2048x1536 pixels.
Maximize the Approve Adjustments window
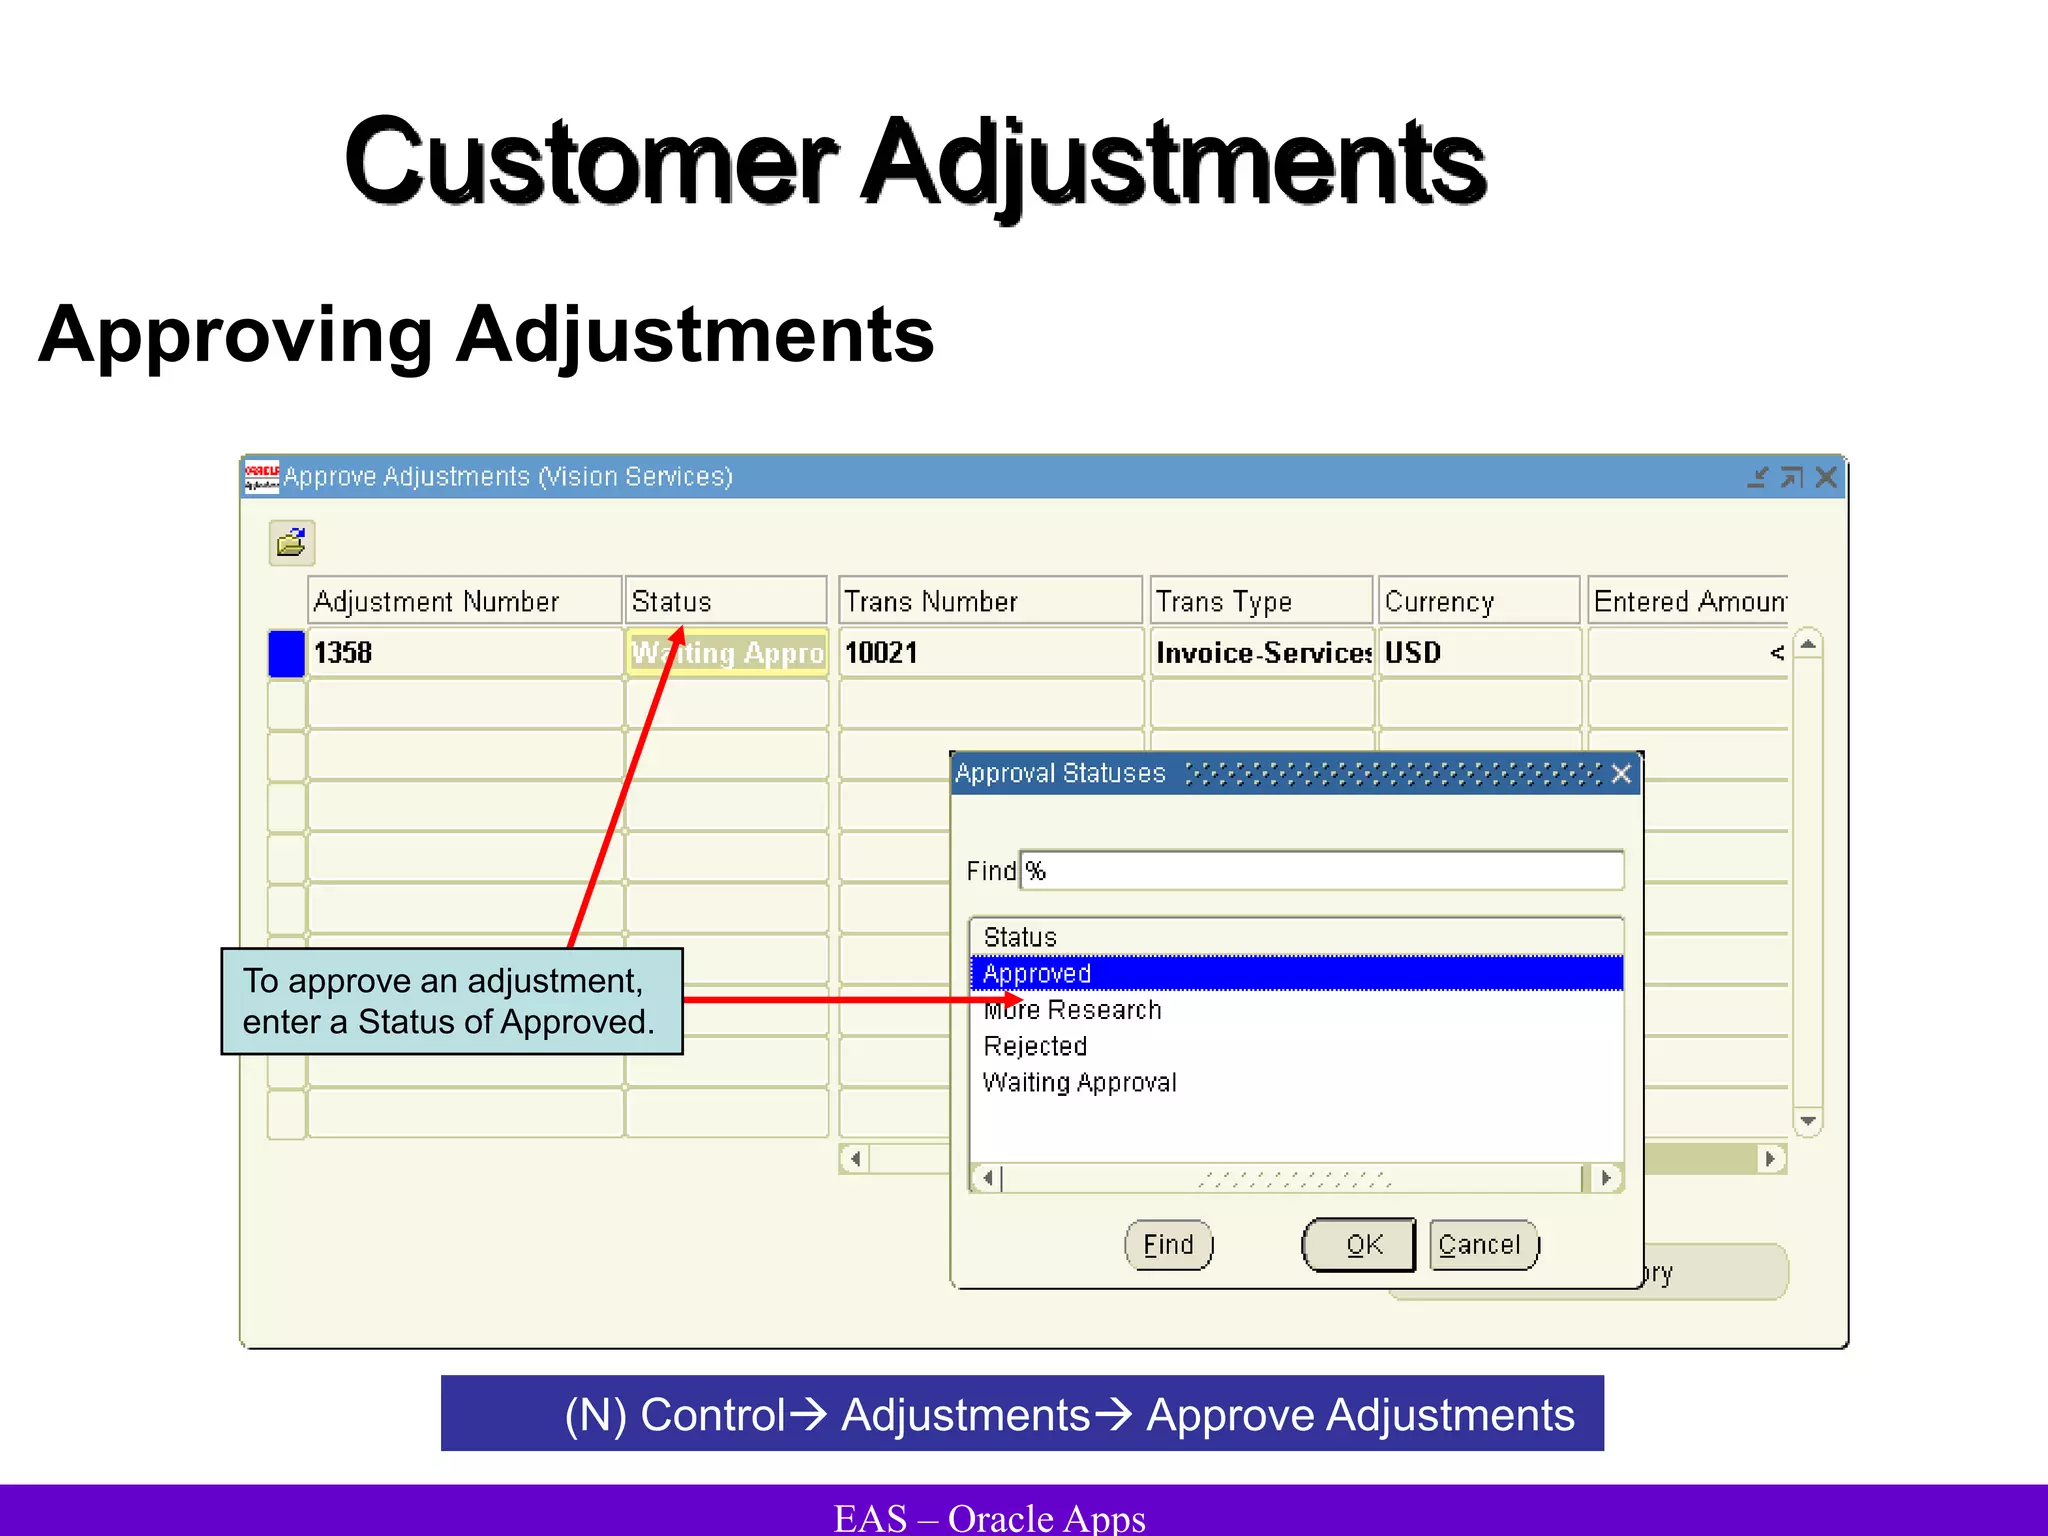pos(1792,477)
